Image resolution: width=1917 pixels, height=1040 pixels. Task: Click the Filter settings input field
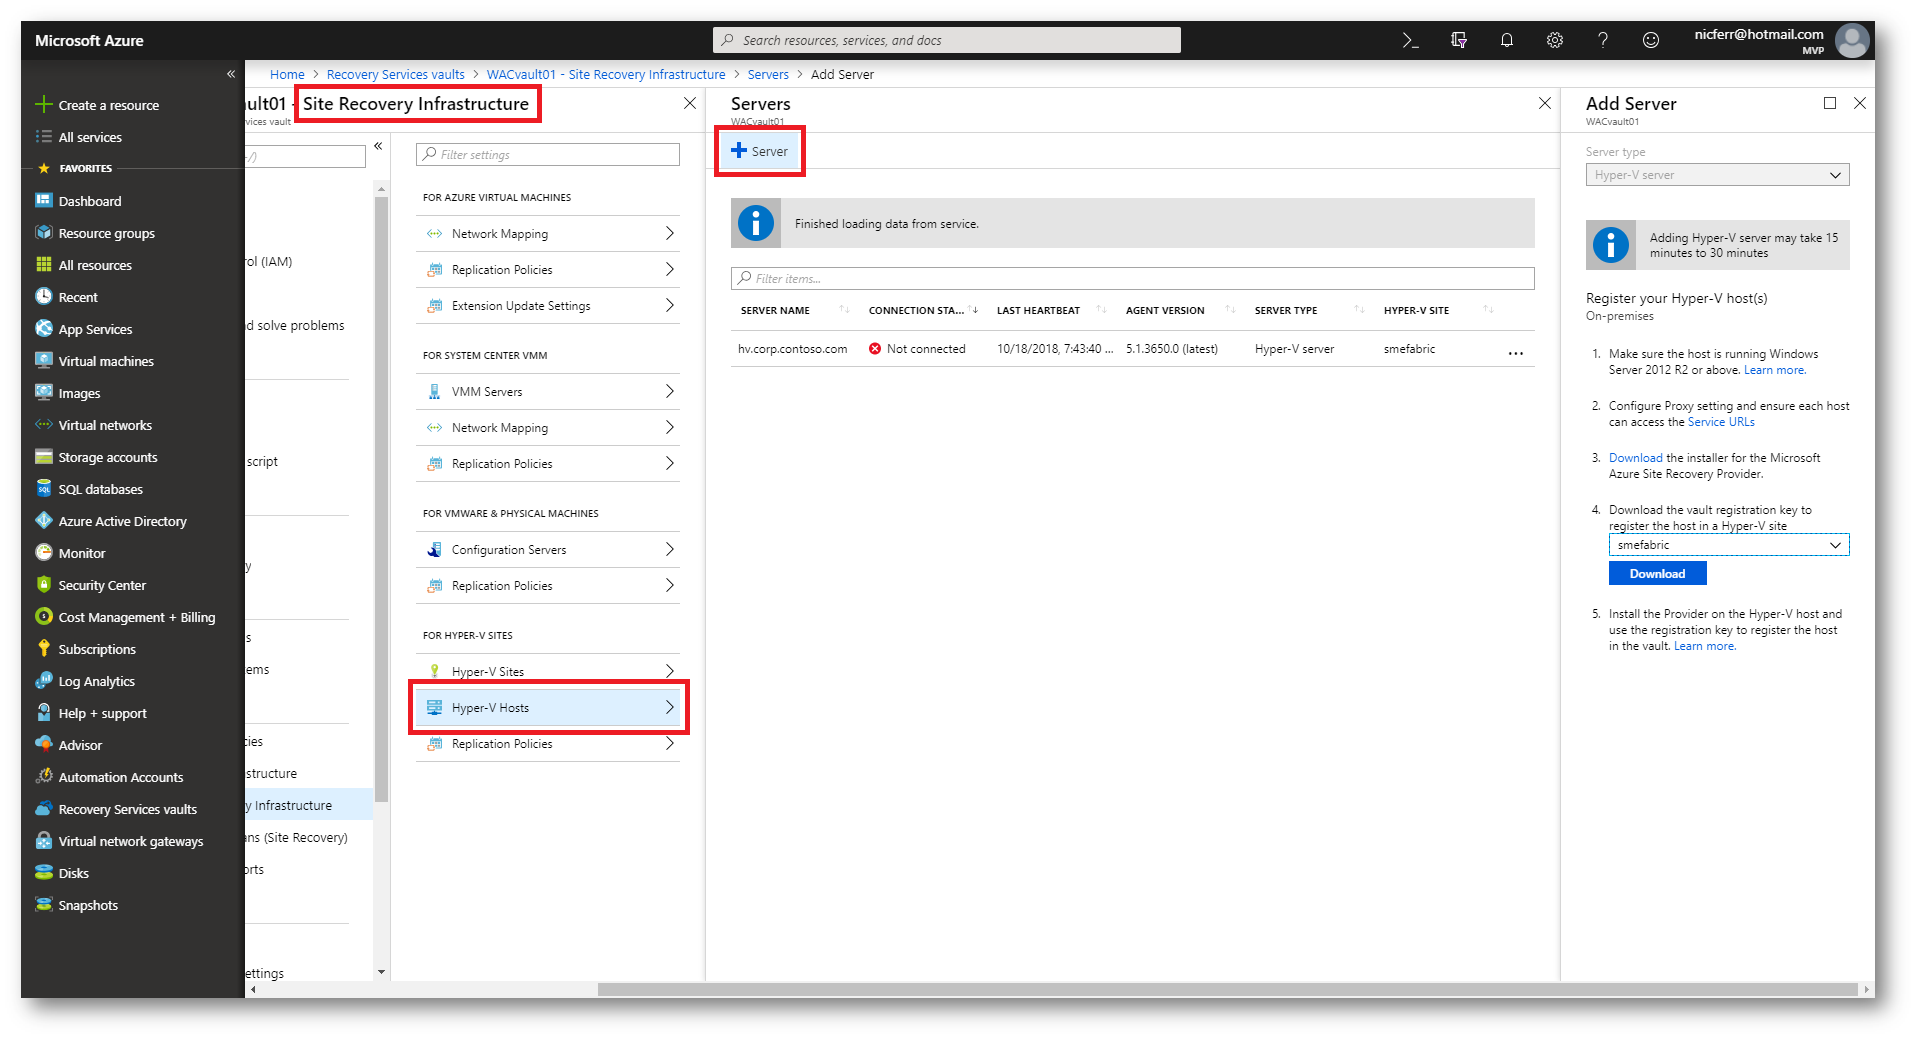click(x=548, y=155)
